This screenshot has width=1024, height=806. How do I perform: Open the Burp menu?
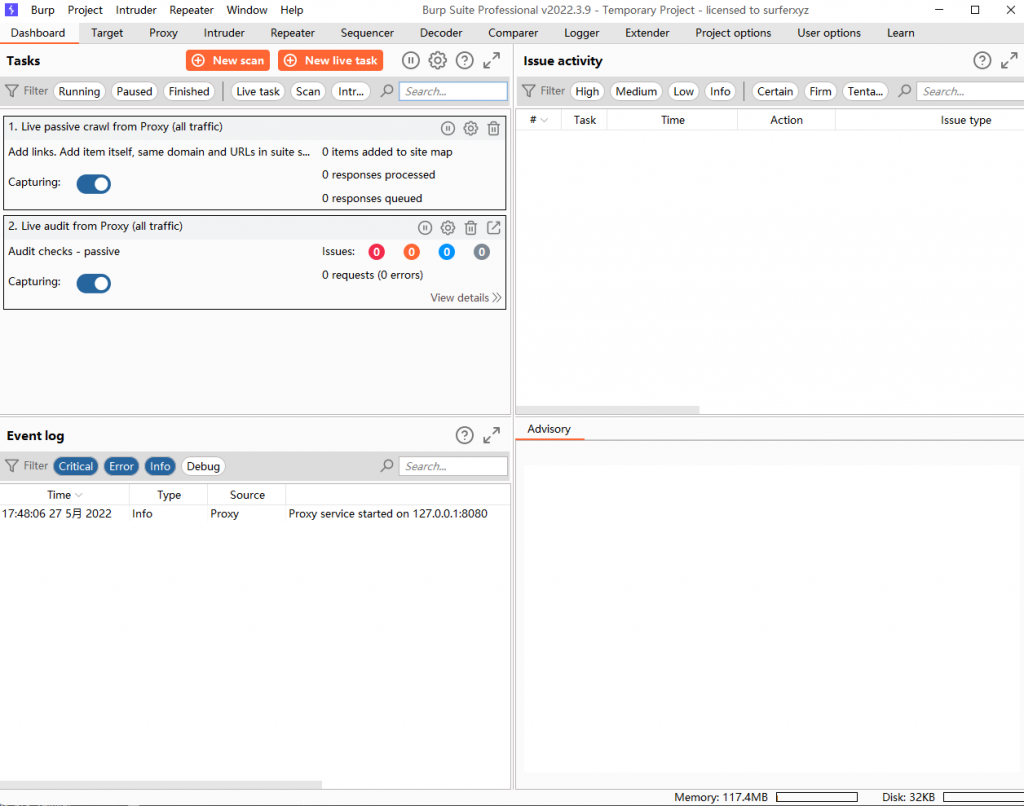click(42, 10)
